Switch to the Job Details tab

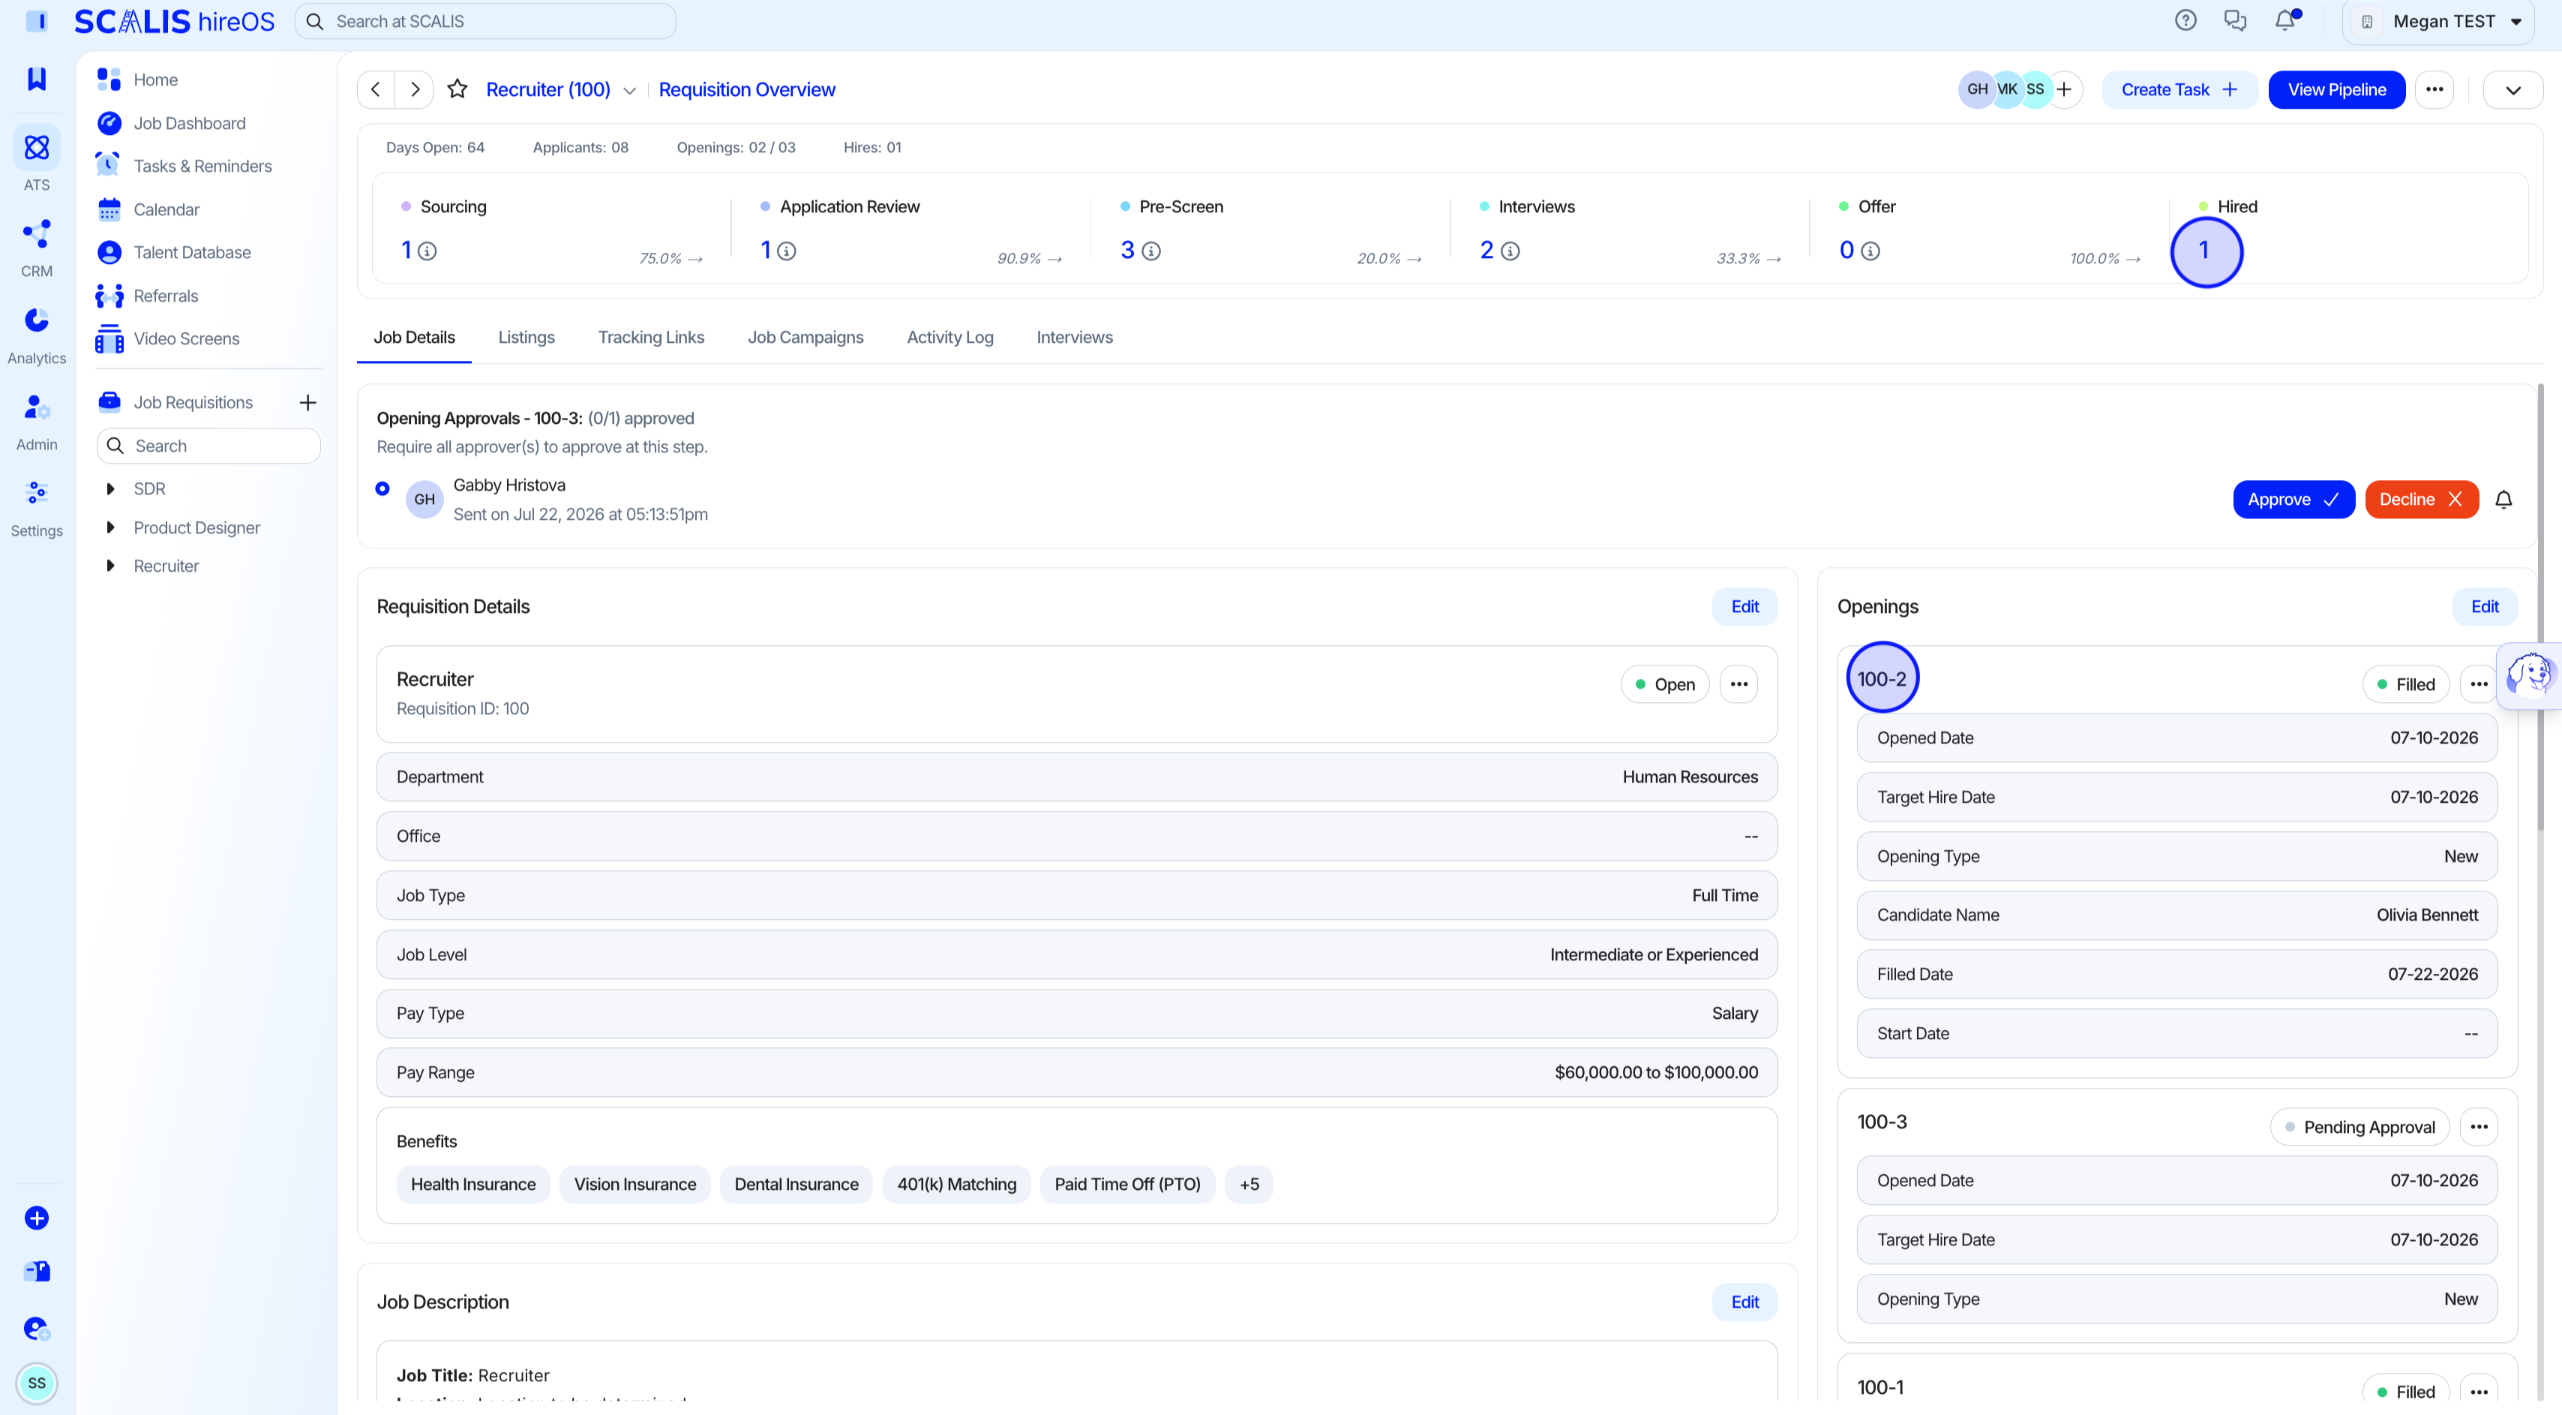[414, 337]
